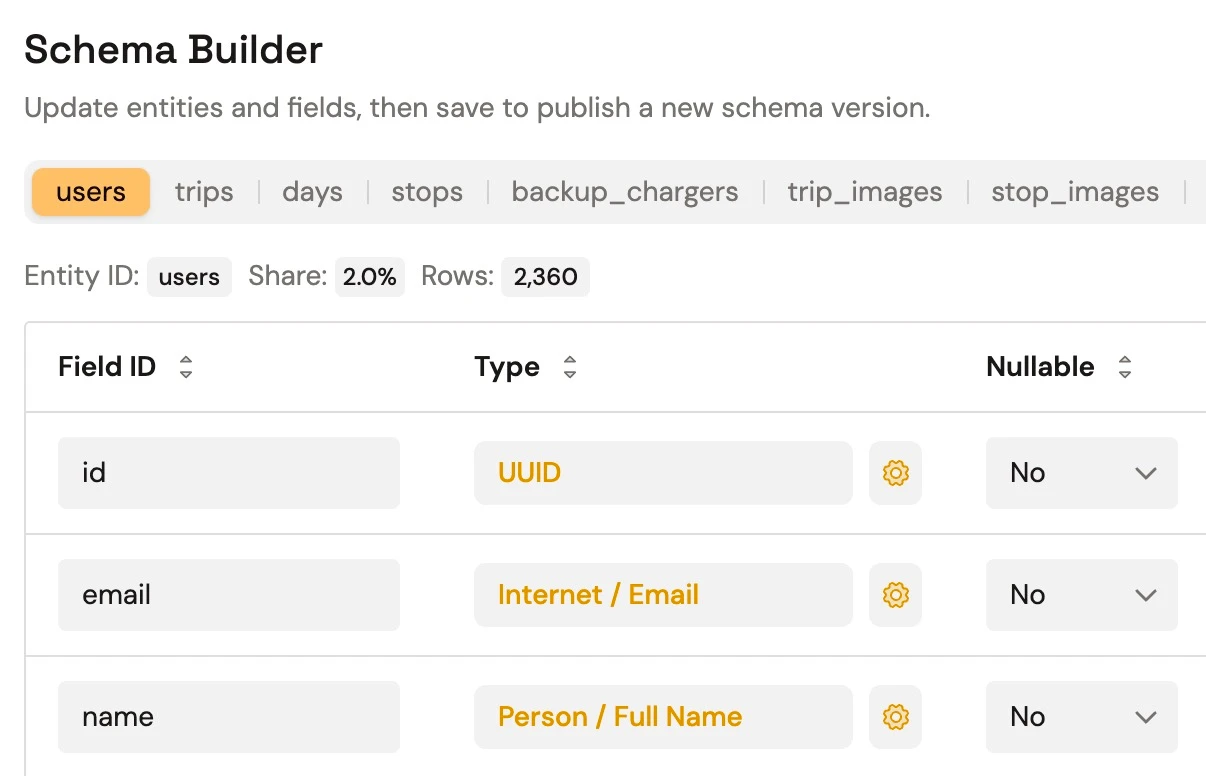Open the Nullable dropdown for email row
Image resolution: width=1206 pixels, height=776 pixels.
tap(1081, 595)
